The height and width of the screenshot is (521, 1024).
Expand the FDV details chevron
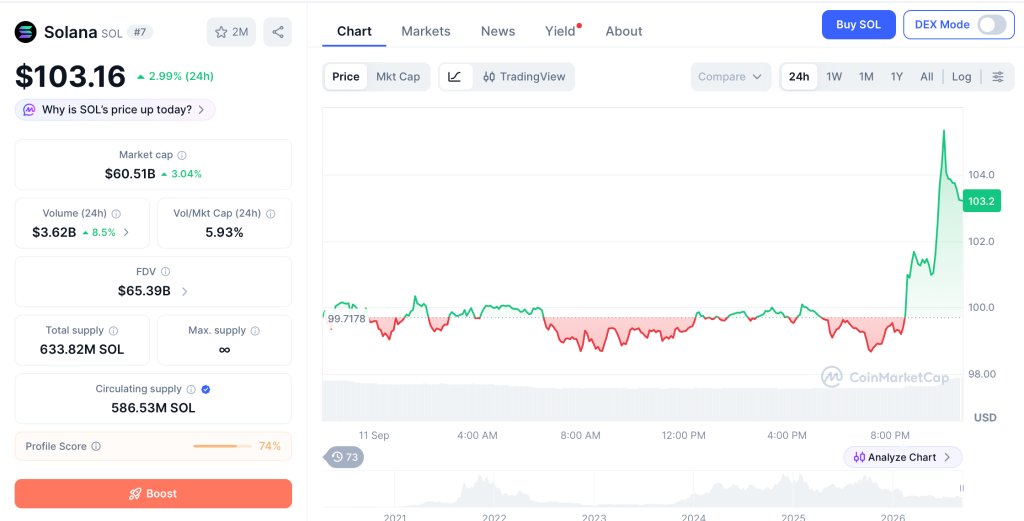coord(185,291)
